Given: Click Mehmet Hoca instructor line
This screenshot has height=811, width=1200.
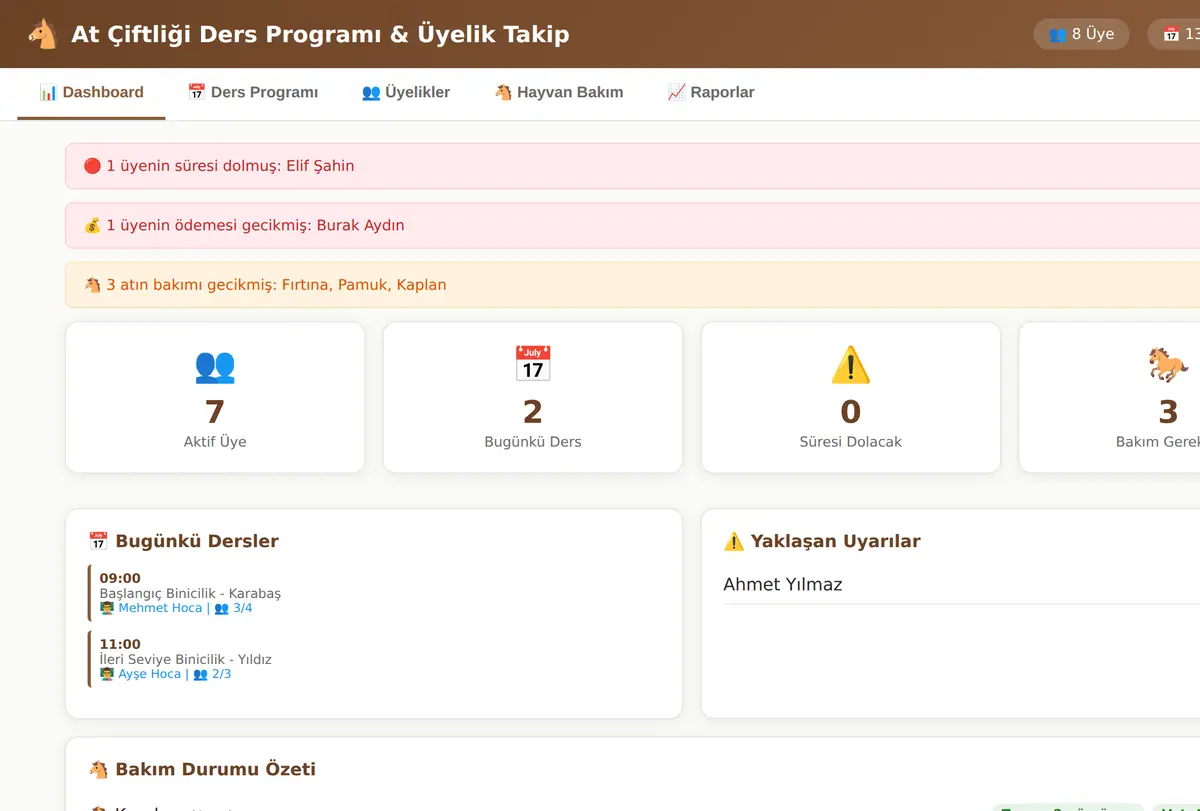Looking at the screenshot, I should point(176,608).
